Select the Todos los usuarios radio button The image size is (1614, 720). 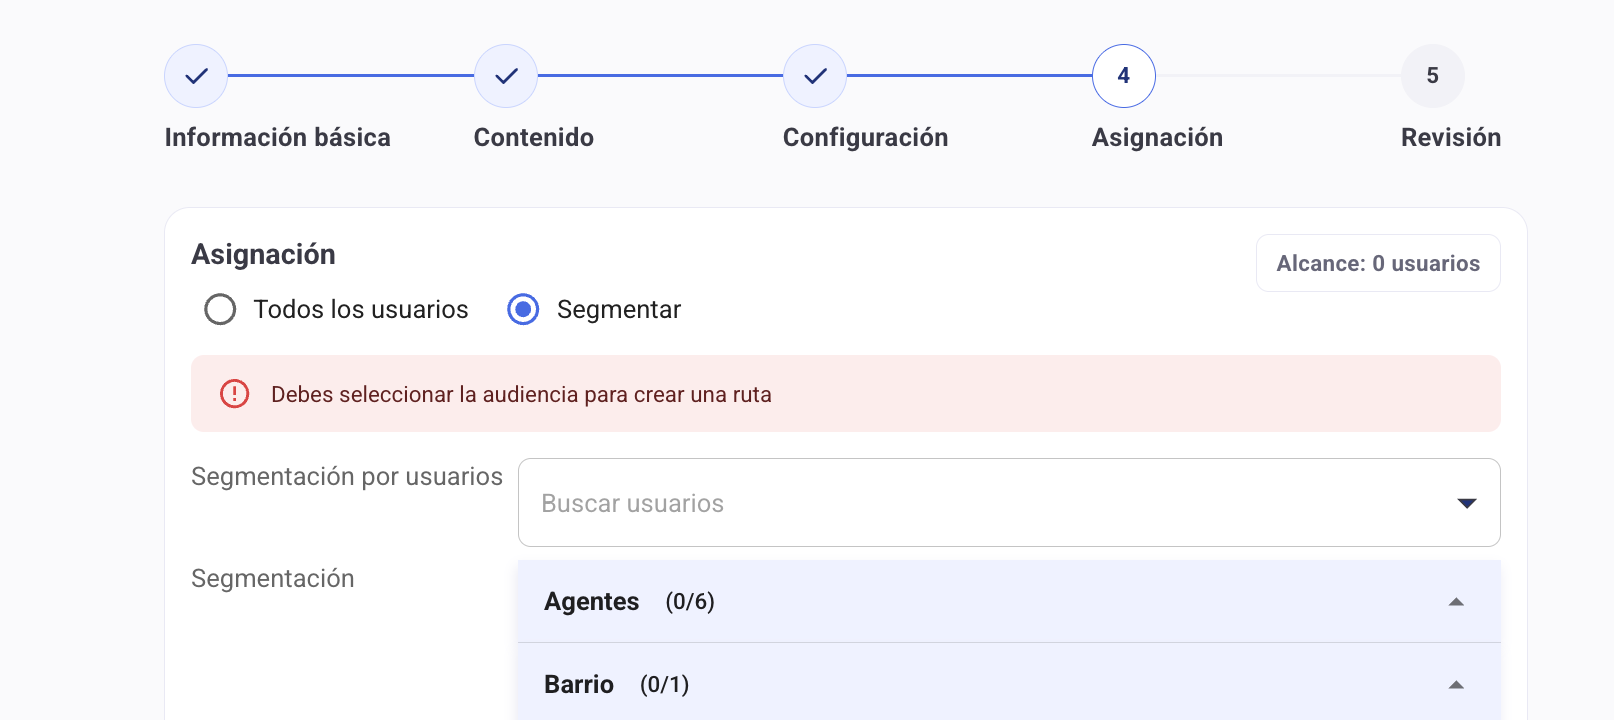(x=220, y=310)
